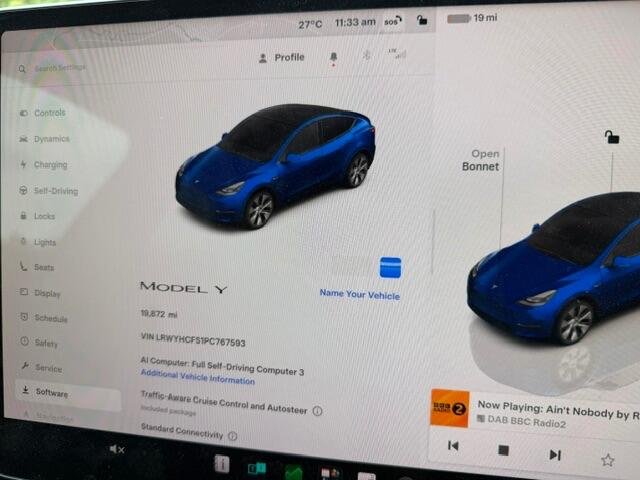Tap Open Bonnet on the car view

point(480,160)
